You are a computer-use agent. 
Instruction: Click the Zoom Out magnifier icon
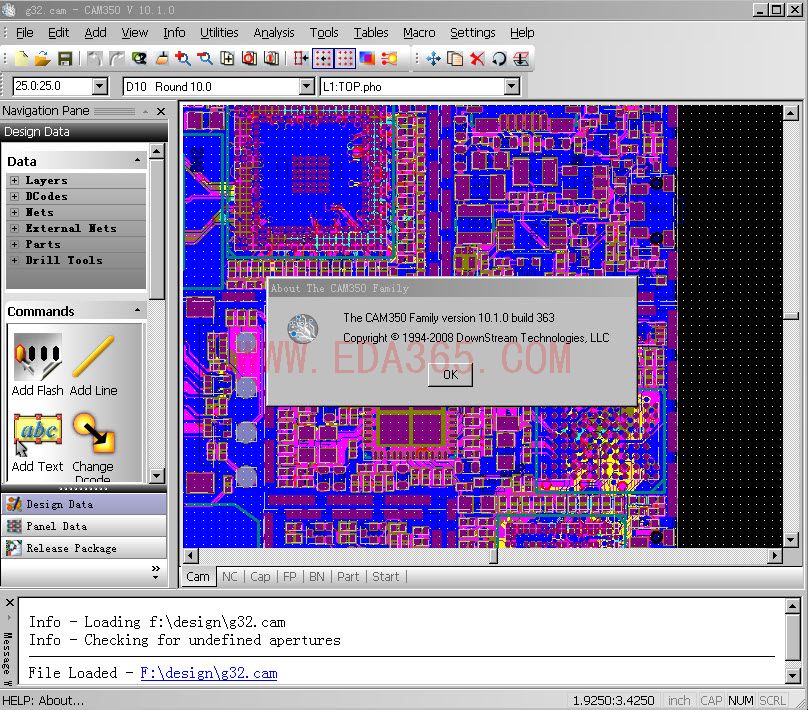205,58
